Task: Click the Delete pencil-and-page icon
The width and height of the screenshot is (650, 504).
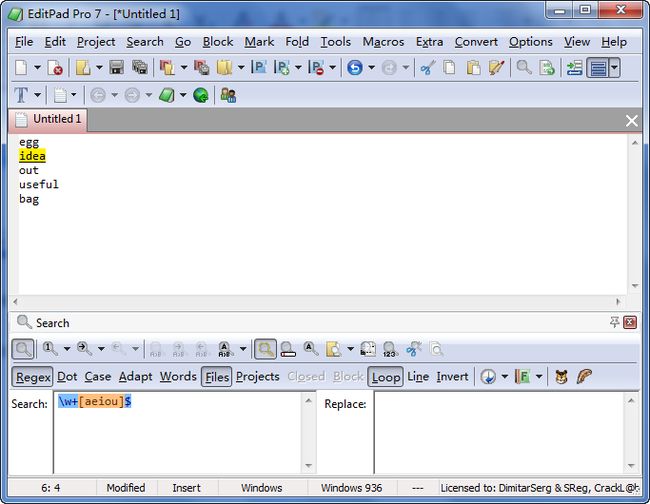Action: 496,67
